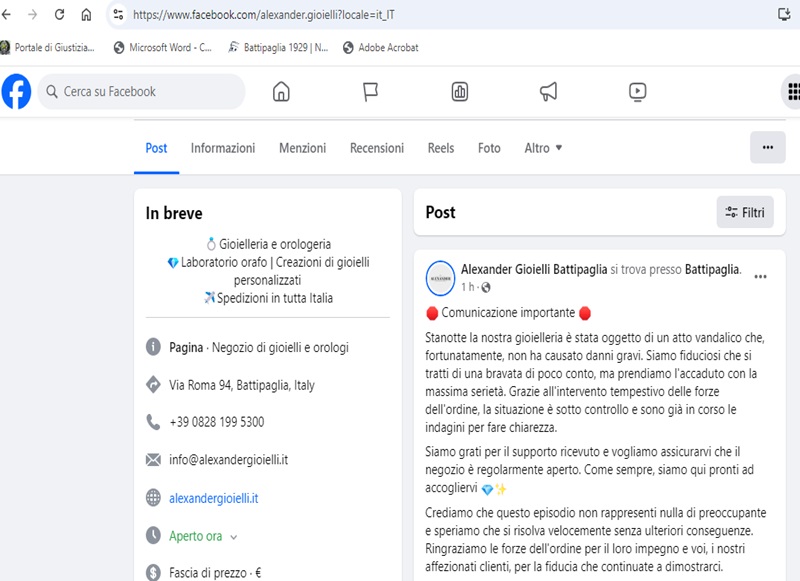Open the menu grid icon
Viewport: 800px width, 581px height.
pos(792,92)
